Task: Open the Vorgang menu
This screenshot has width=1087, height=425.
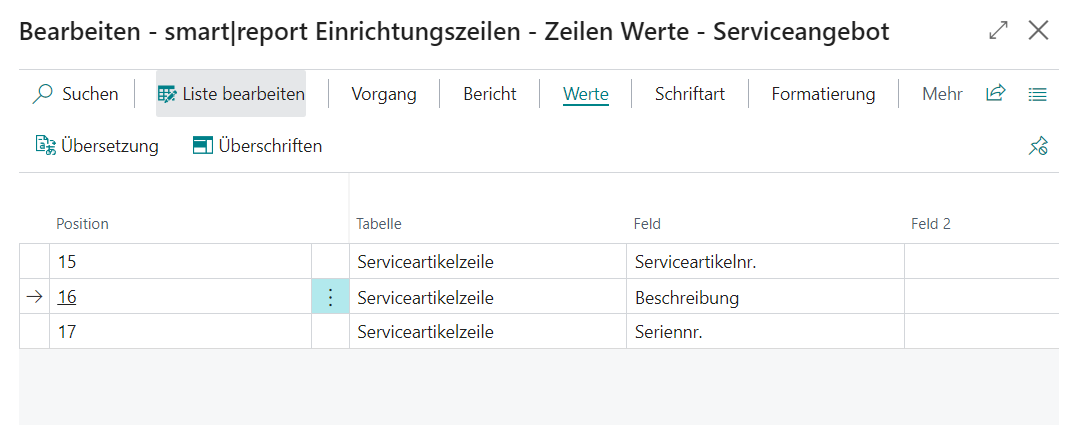Action: pos(383,94)
